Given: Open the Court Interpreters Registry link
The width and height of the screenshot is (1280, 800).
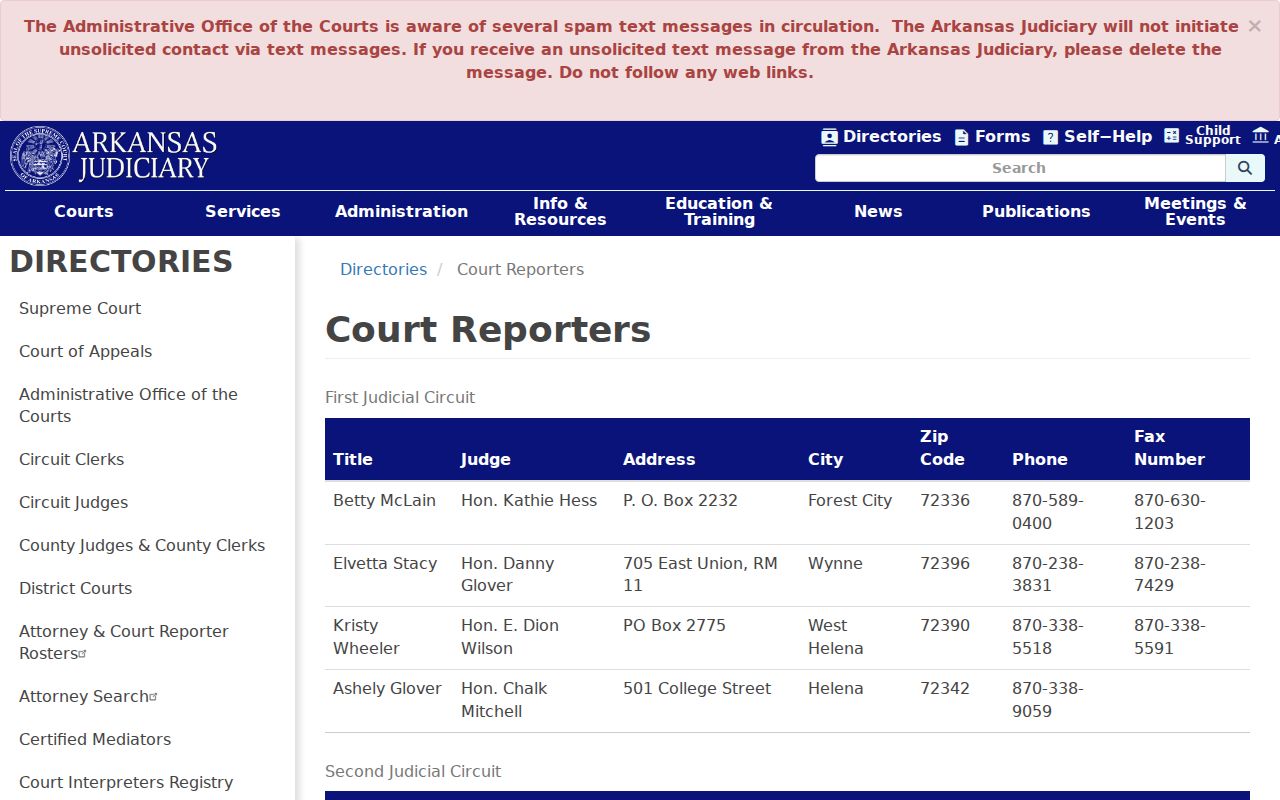Looking at the screenshot, I should (126, 782).
